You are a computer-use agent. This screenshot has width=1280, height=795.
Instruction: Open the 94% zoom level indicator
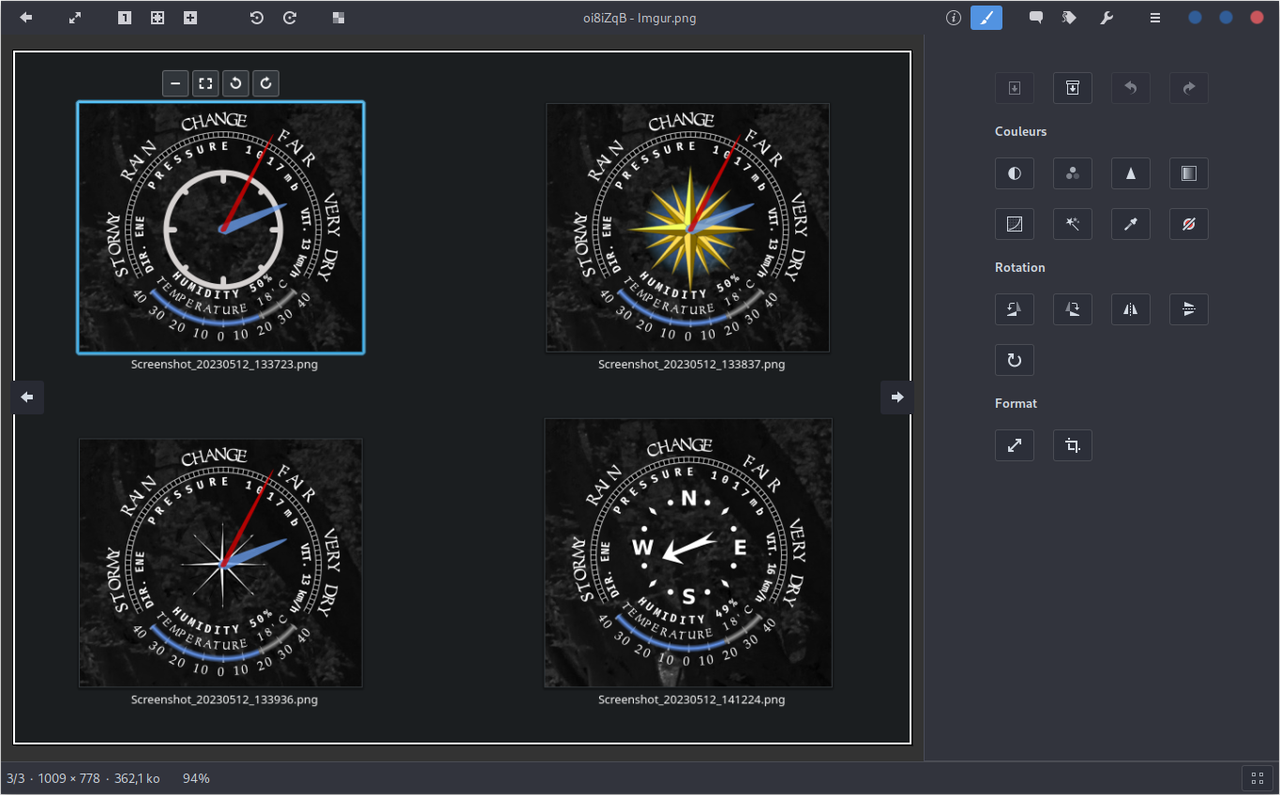click(196, 778)
